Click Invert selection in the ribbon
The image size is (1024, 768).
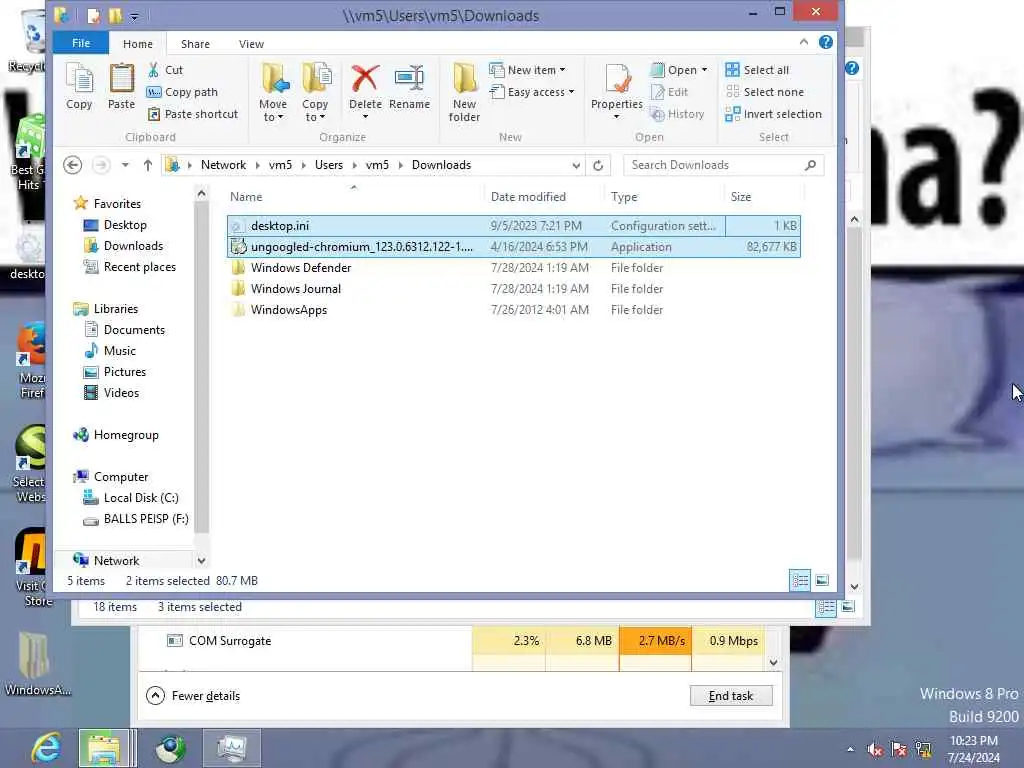(774, 114)
